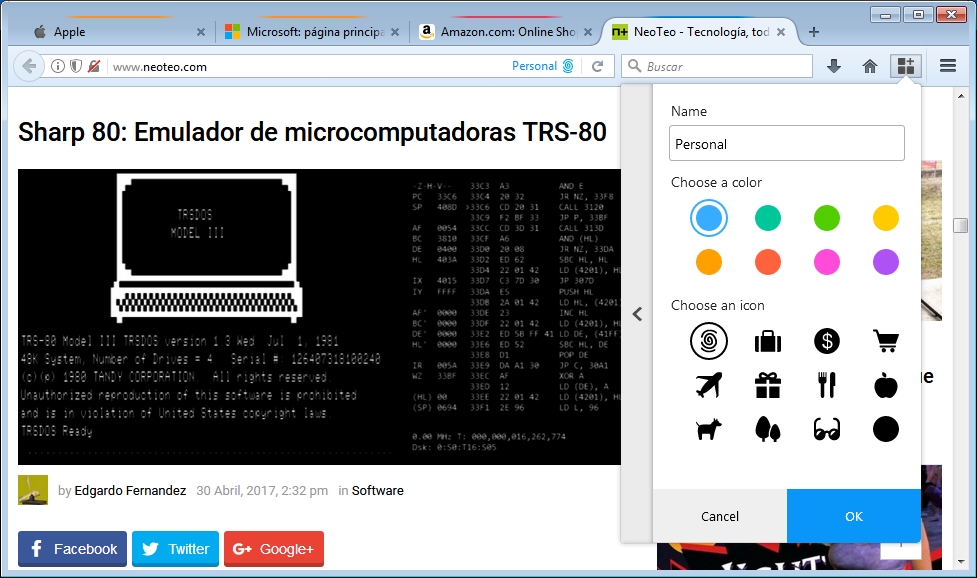Confirm with the OK button
The image size is (977, 578).
tap(854, 516)
